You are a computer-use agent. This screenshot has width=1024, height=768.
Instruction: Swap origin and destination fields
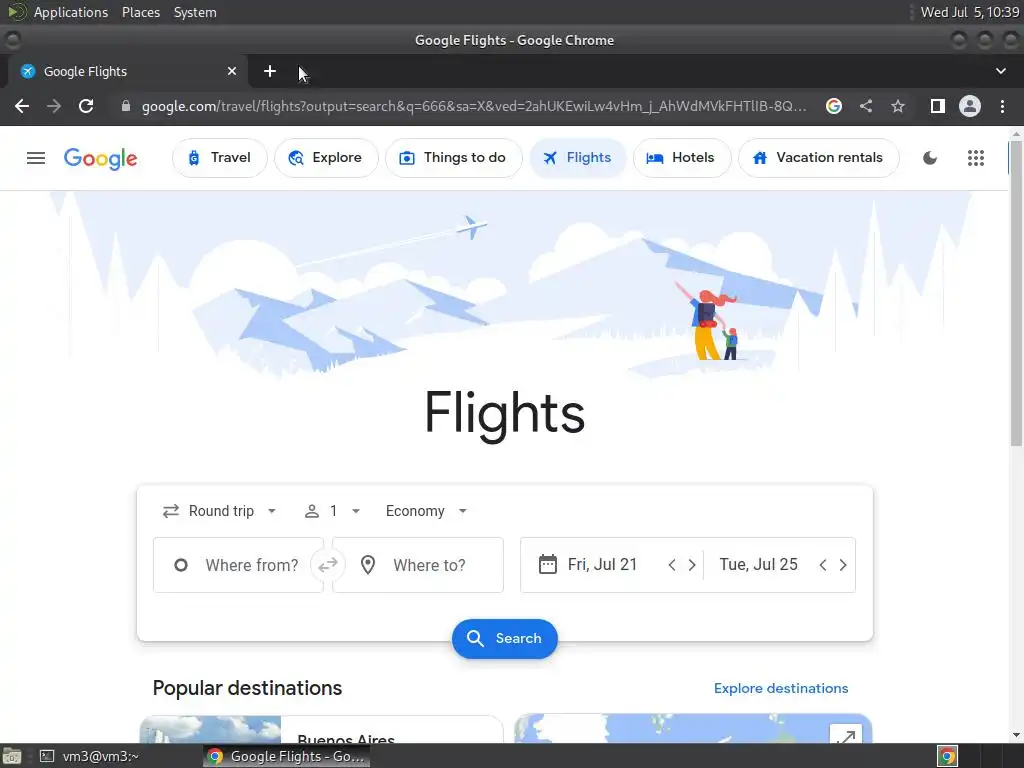[x=328, y=564]
